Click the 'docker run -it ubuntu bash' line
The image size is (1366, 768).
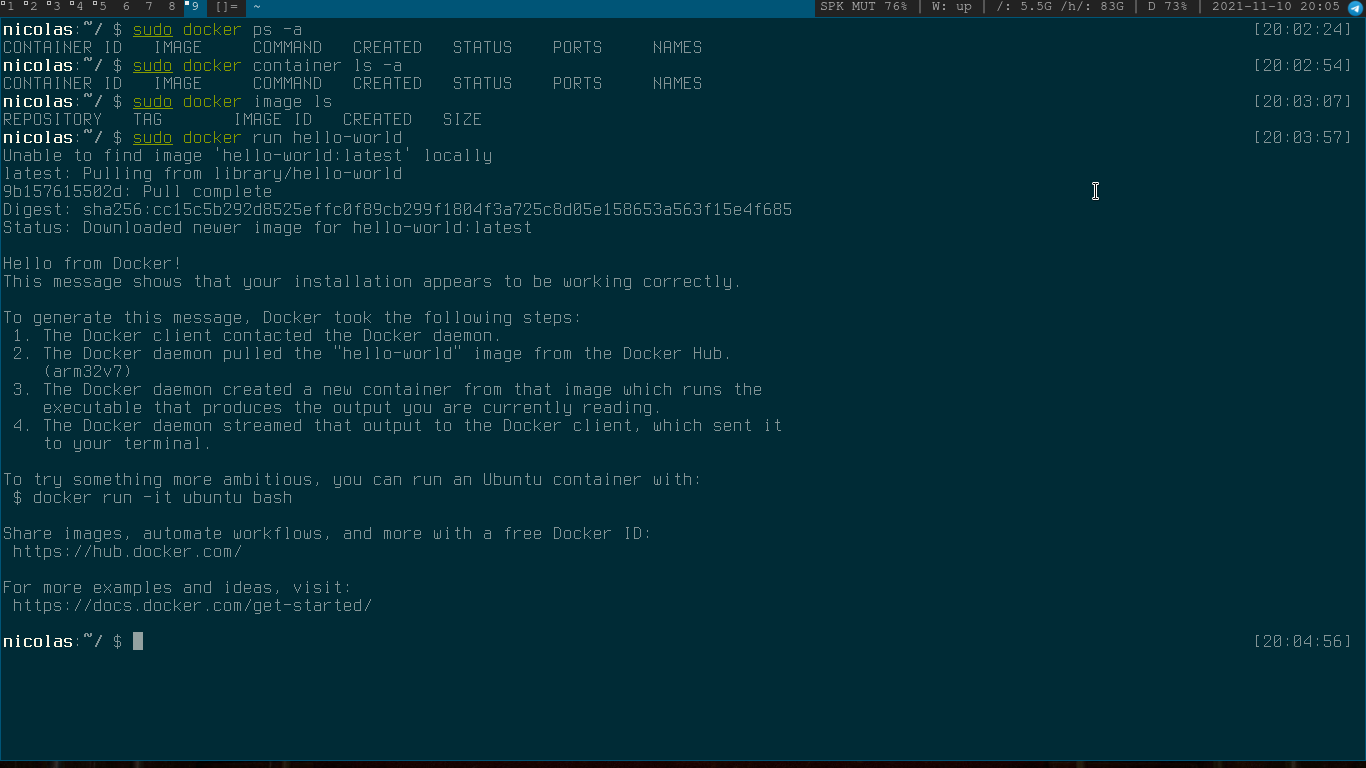pos(152,498)
